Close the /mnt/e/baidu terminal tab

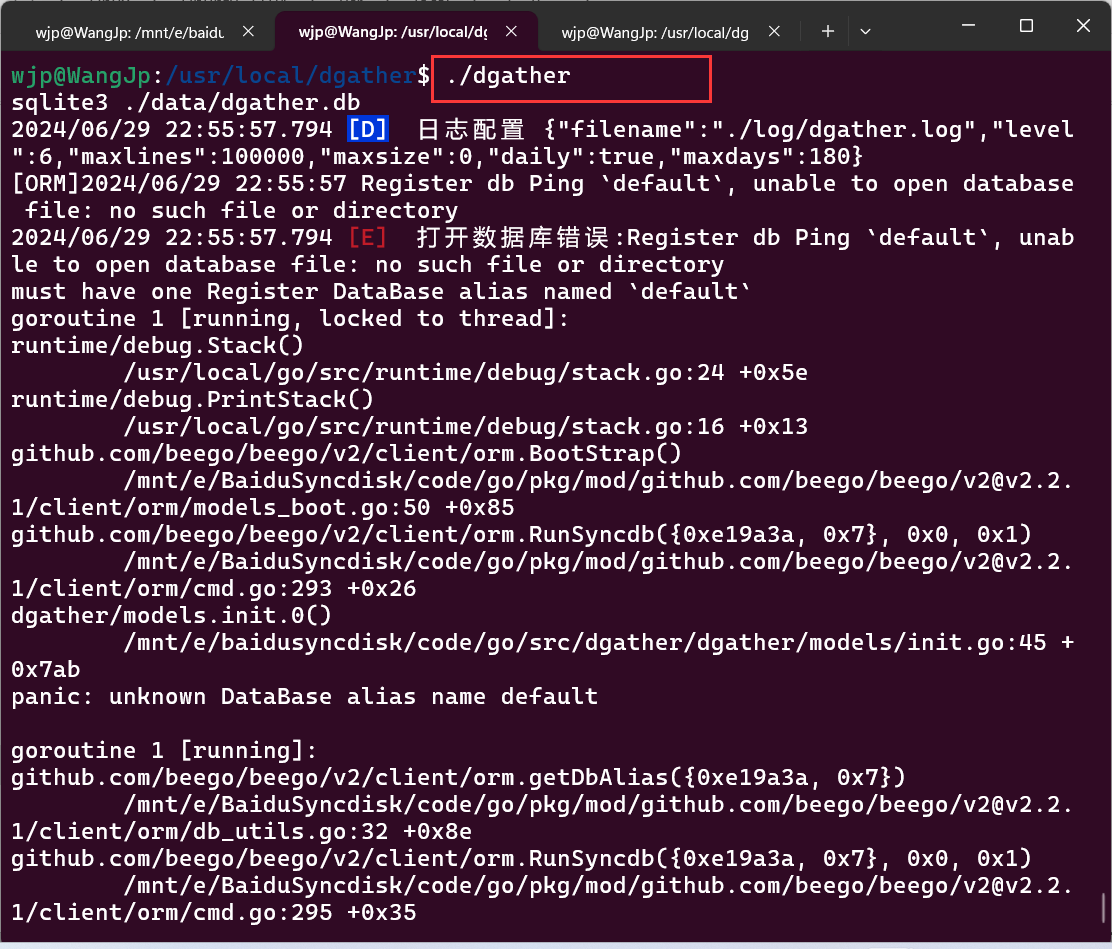pos(249,32)
